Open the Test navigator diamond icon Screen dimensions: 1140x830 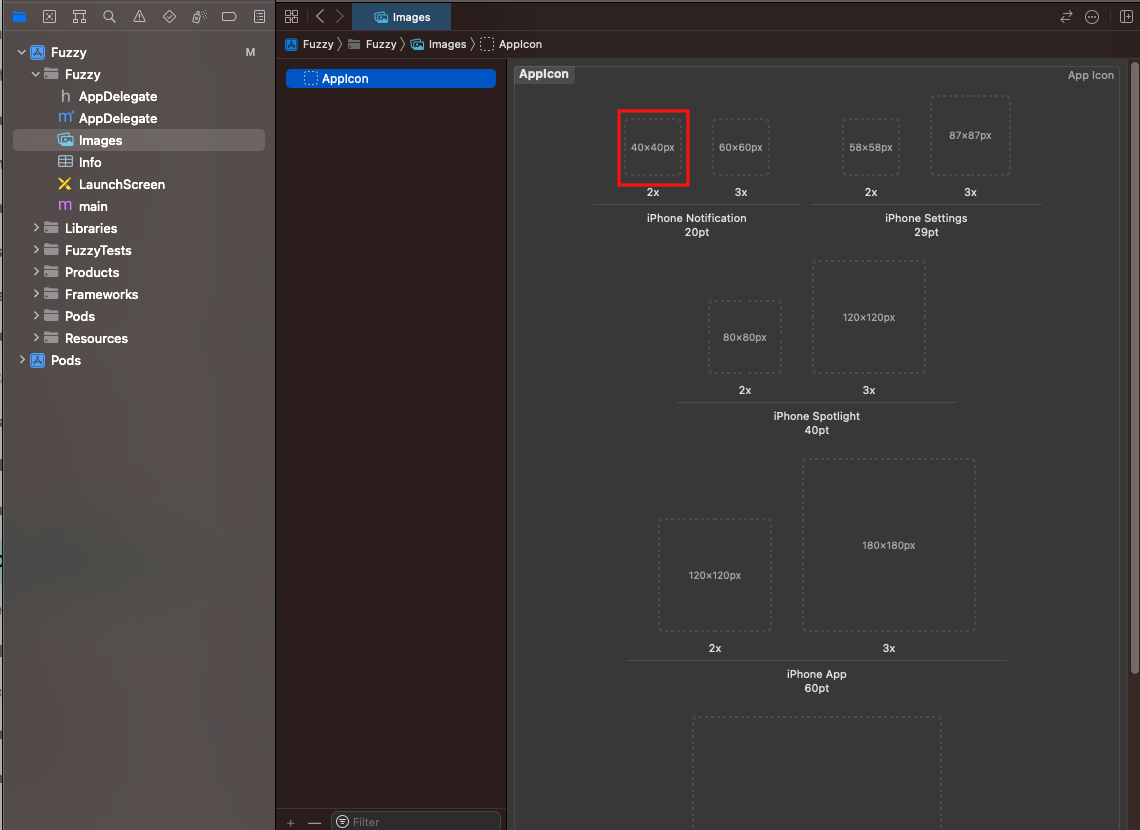coord(169,17)
